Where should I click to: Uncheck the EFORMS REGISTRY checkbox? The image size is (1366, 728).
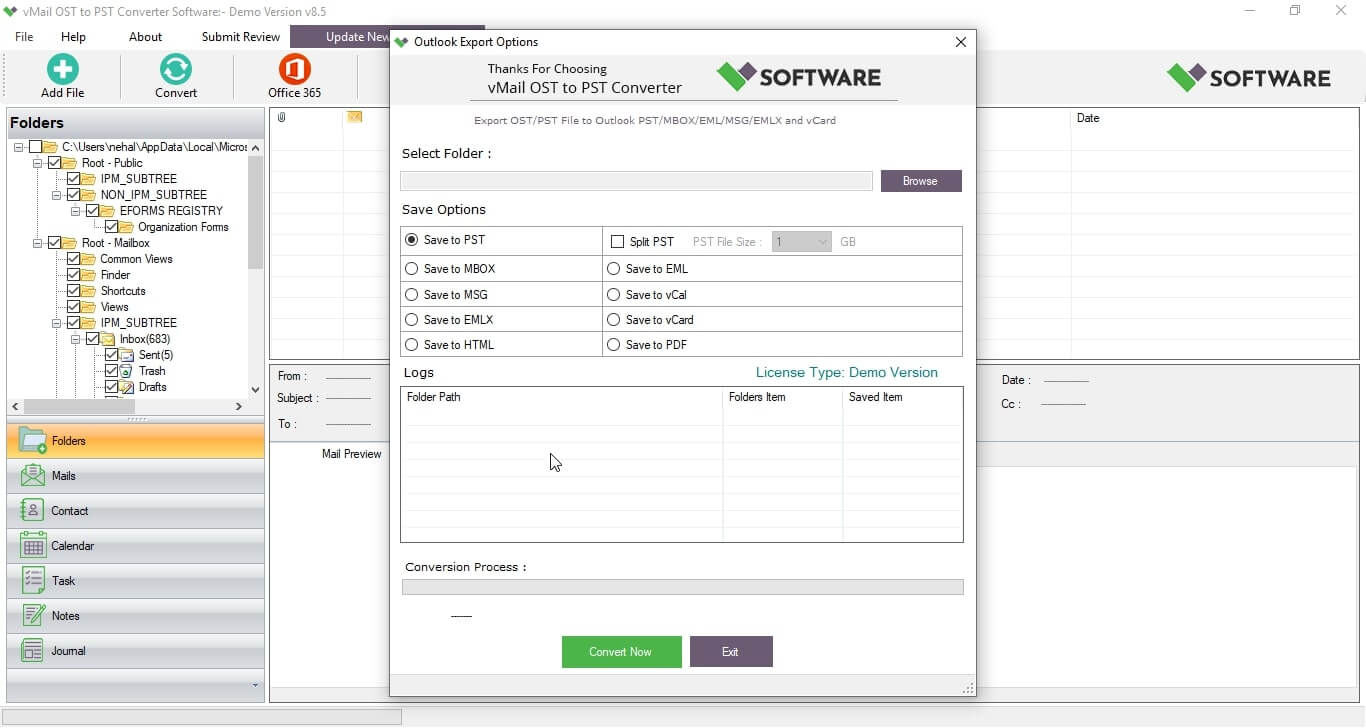coord(93,211)
